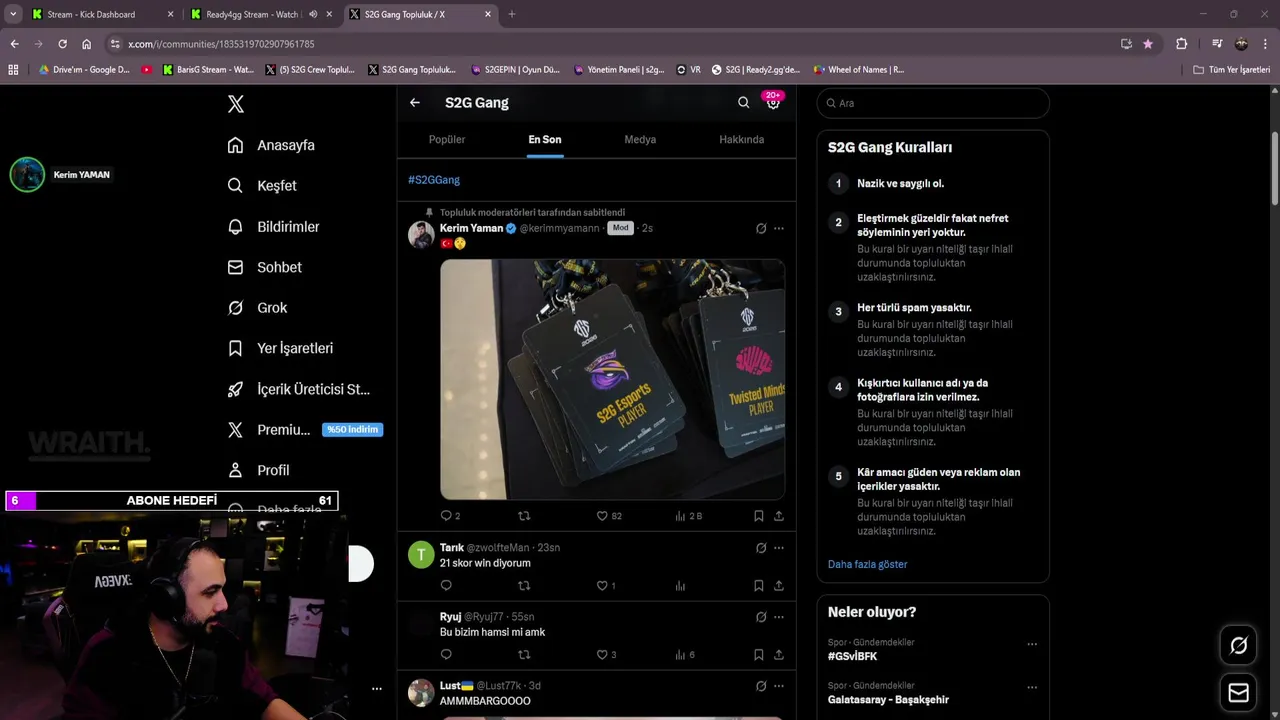Screen dimensions: 1280x720
Task: Open Keşfet search page
Action: pos(262,186)
